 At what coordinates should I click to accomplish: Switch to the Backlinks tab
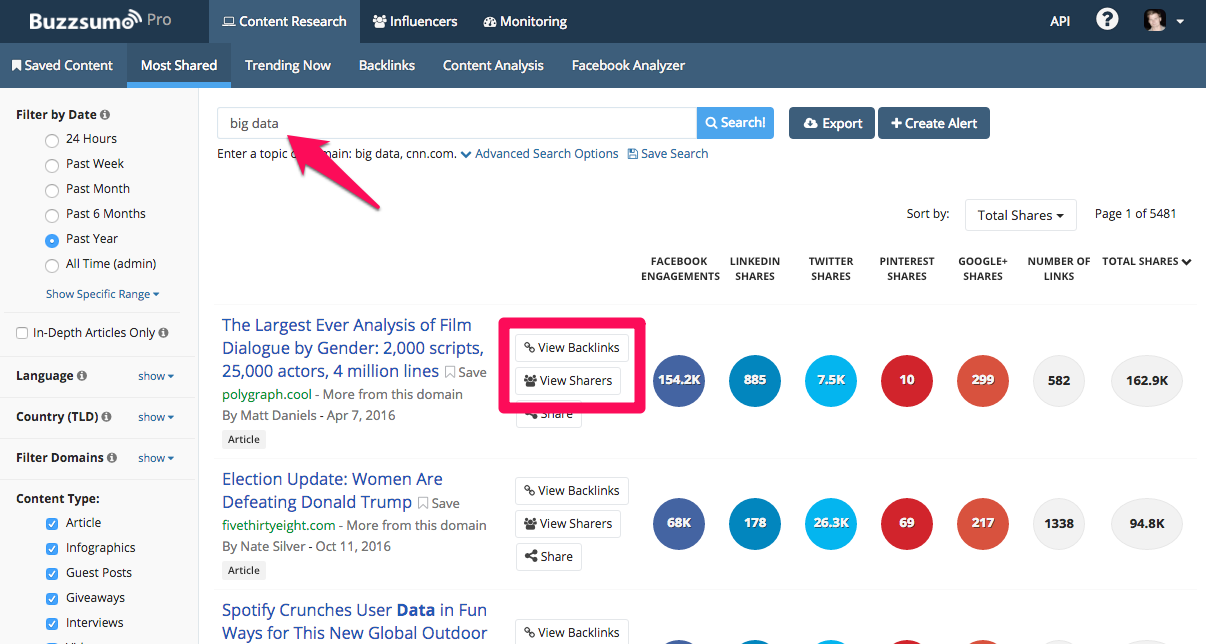tap(387, 65)
